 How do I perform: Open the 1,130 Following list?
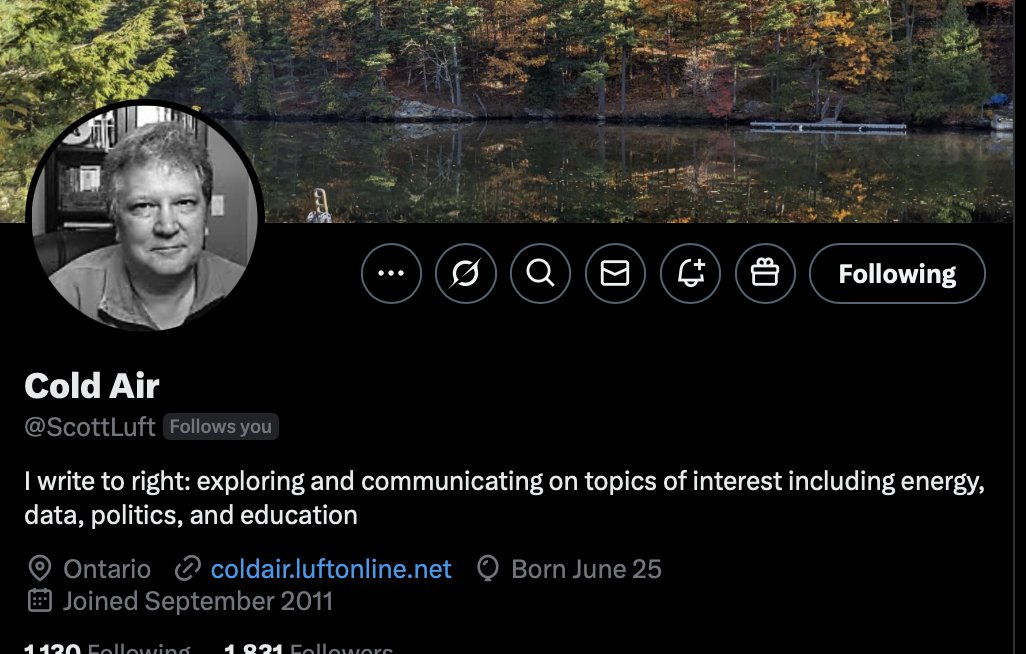(107, 648)
